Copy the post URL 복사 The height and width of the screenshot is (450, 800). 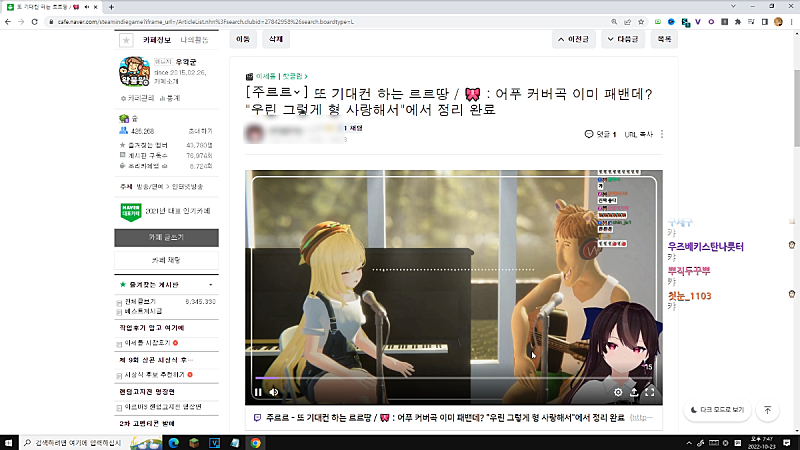pos(638,134)
